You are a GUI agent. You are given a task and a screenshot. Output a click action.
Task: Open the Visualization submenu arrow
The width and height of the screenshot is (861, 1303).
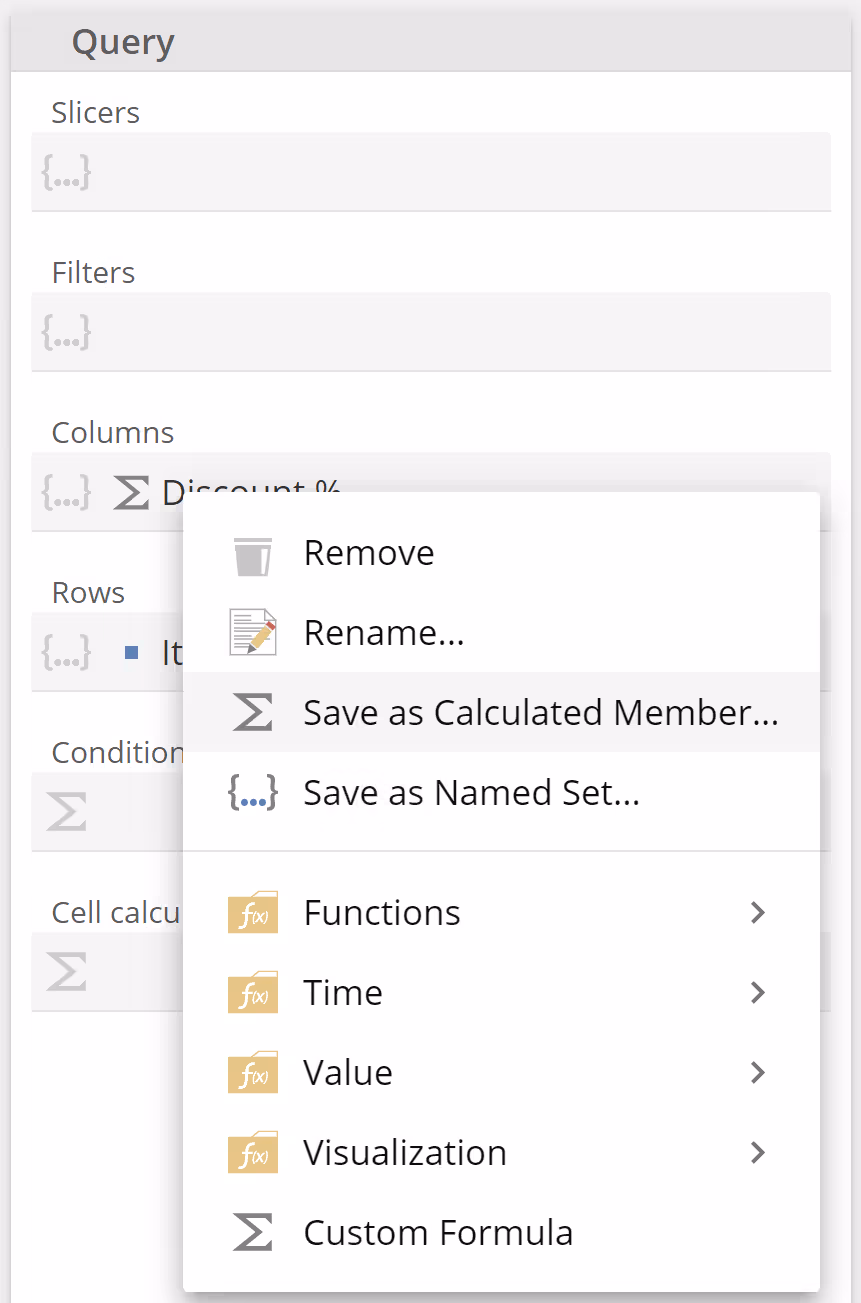(757, 1152)
